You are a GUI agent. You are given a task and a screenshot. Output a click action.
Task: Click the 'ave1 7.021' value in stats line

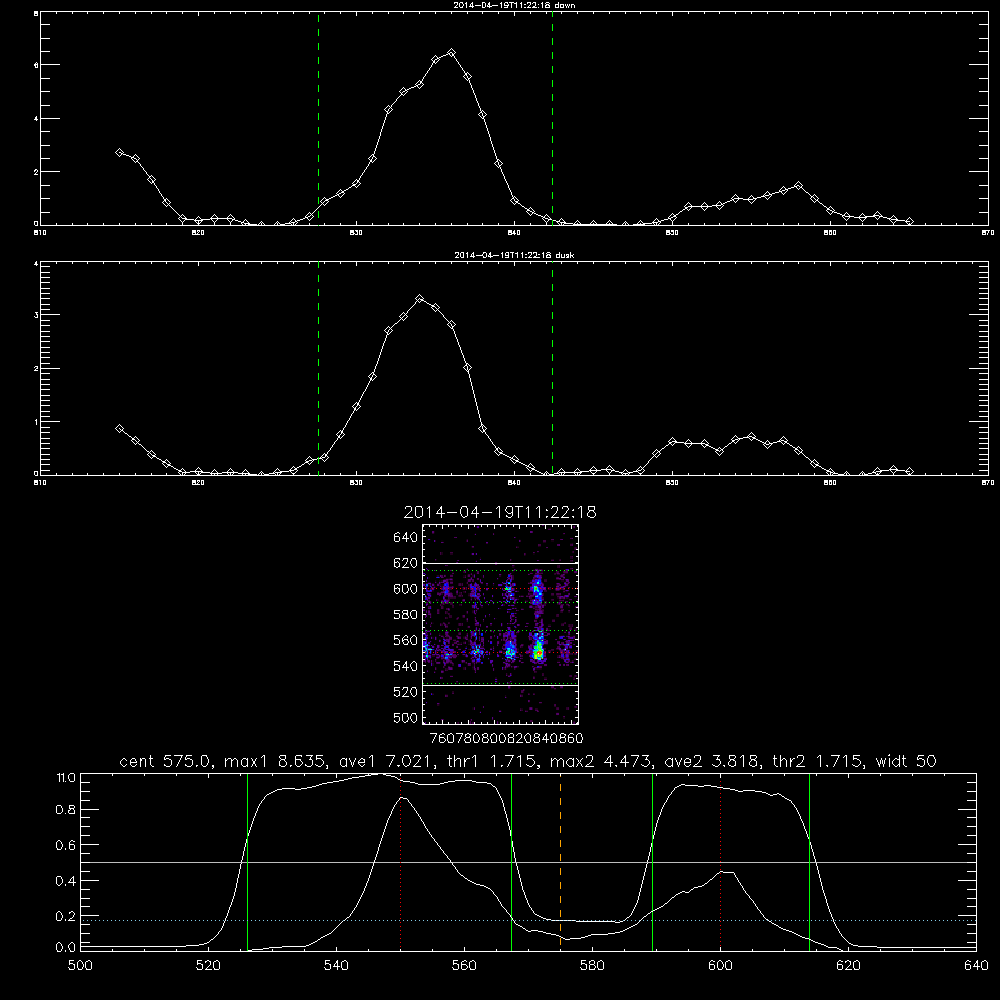[x=386, y=761]
